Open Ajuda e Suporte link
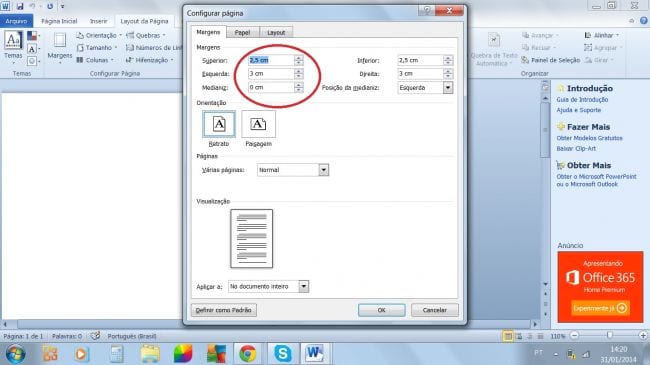 point(578,110)
